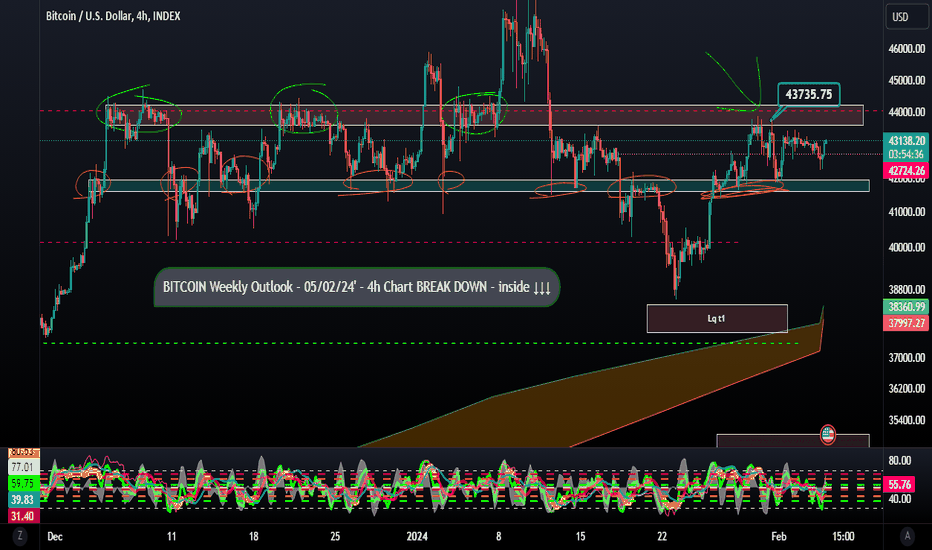Image resolution: width=932 pixels, height=550 pixels.
Task: Click the red price label 42724.26
Action: (906, 171)
